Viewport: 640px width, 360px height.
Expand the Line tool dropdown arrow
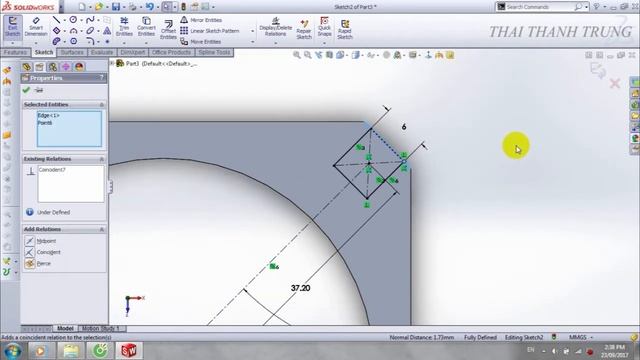pos(64,20)
